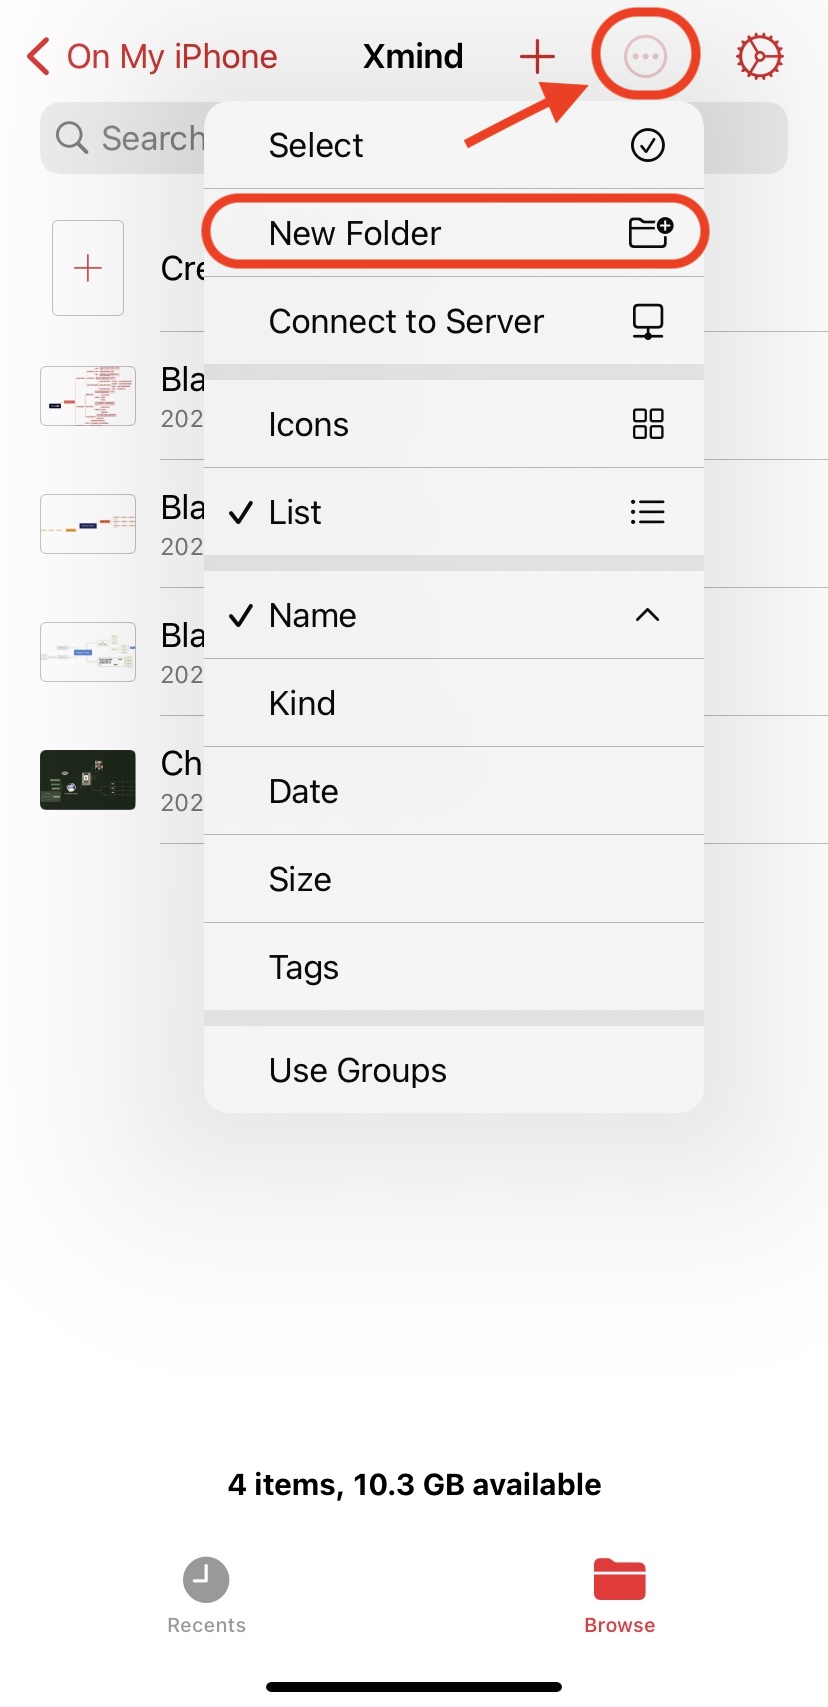Select the List view option
Viewport: 828px width, 1707px height.
pyautogui.click(x=454, y=512)
